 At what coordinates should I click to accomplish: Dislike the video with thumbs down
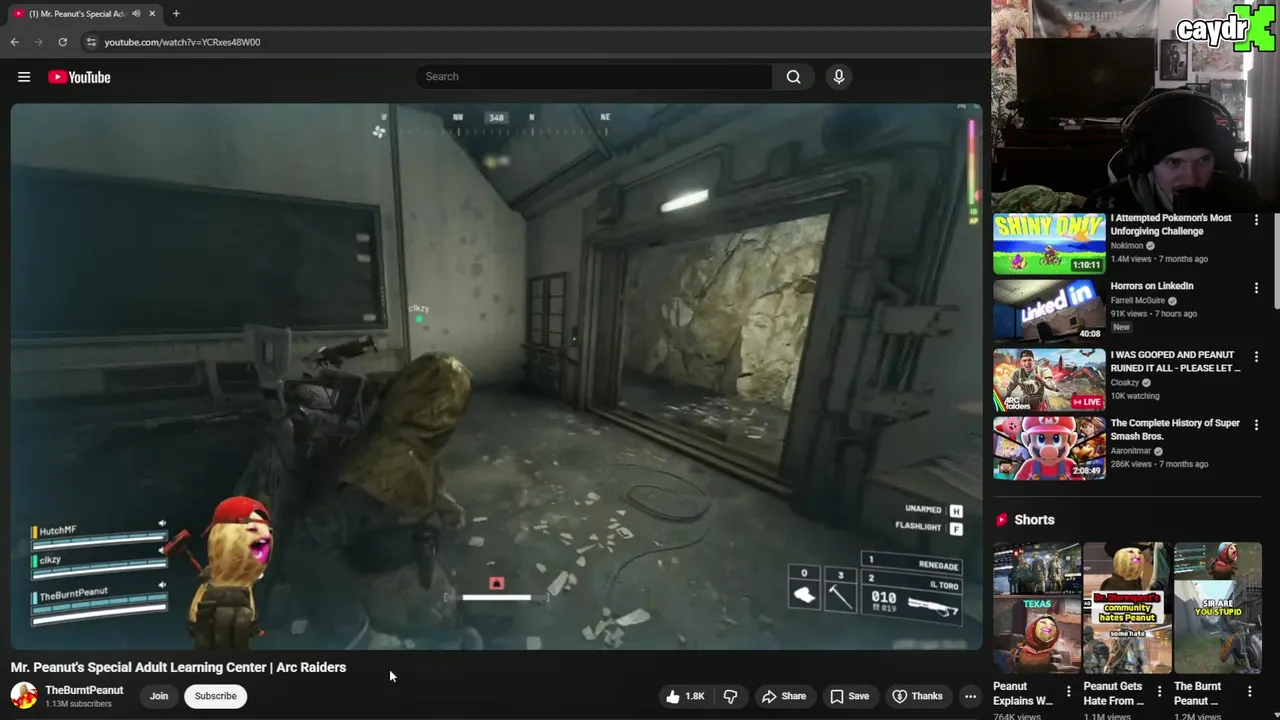coord(731,696)
